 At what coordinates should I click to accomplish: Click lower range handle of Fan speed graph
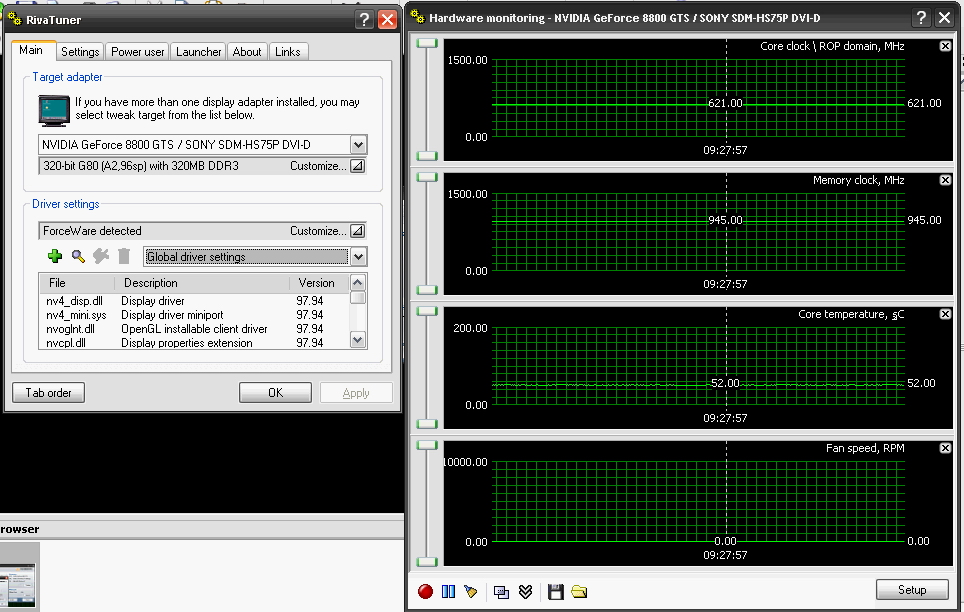pos(427,562)
